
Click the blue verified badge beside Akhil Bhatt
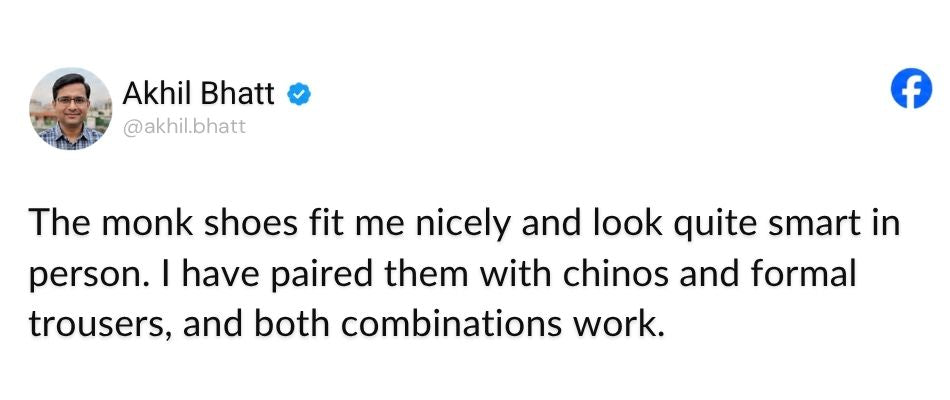point(299,95)
